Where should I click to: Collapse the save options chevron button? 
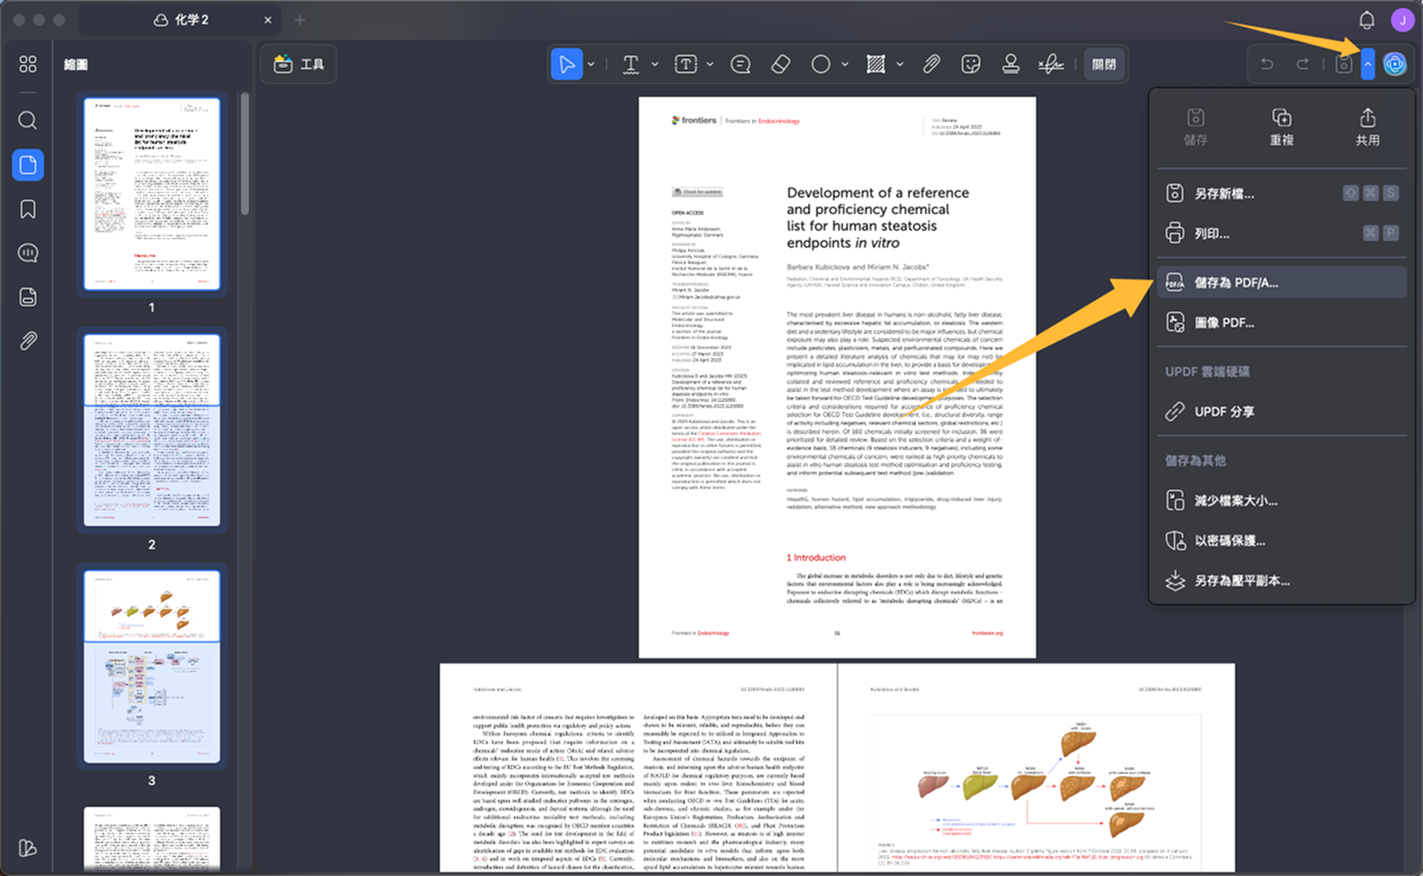click(1367, 64)
